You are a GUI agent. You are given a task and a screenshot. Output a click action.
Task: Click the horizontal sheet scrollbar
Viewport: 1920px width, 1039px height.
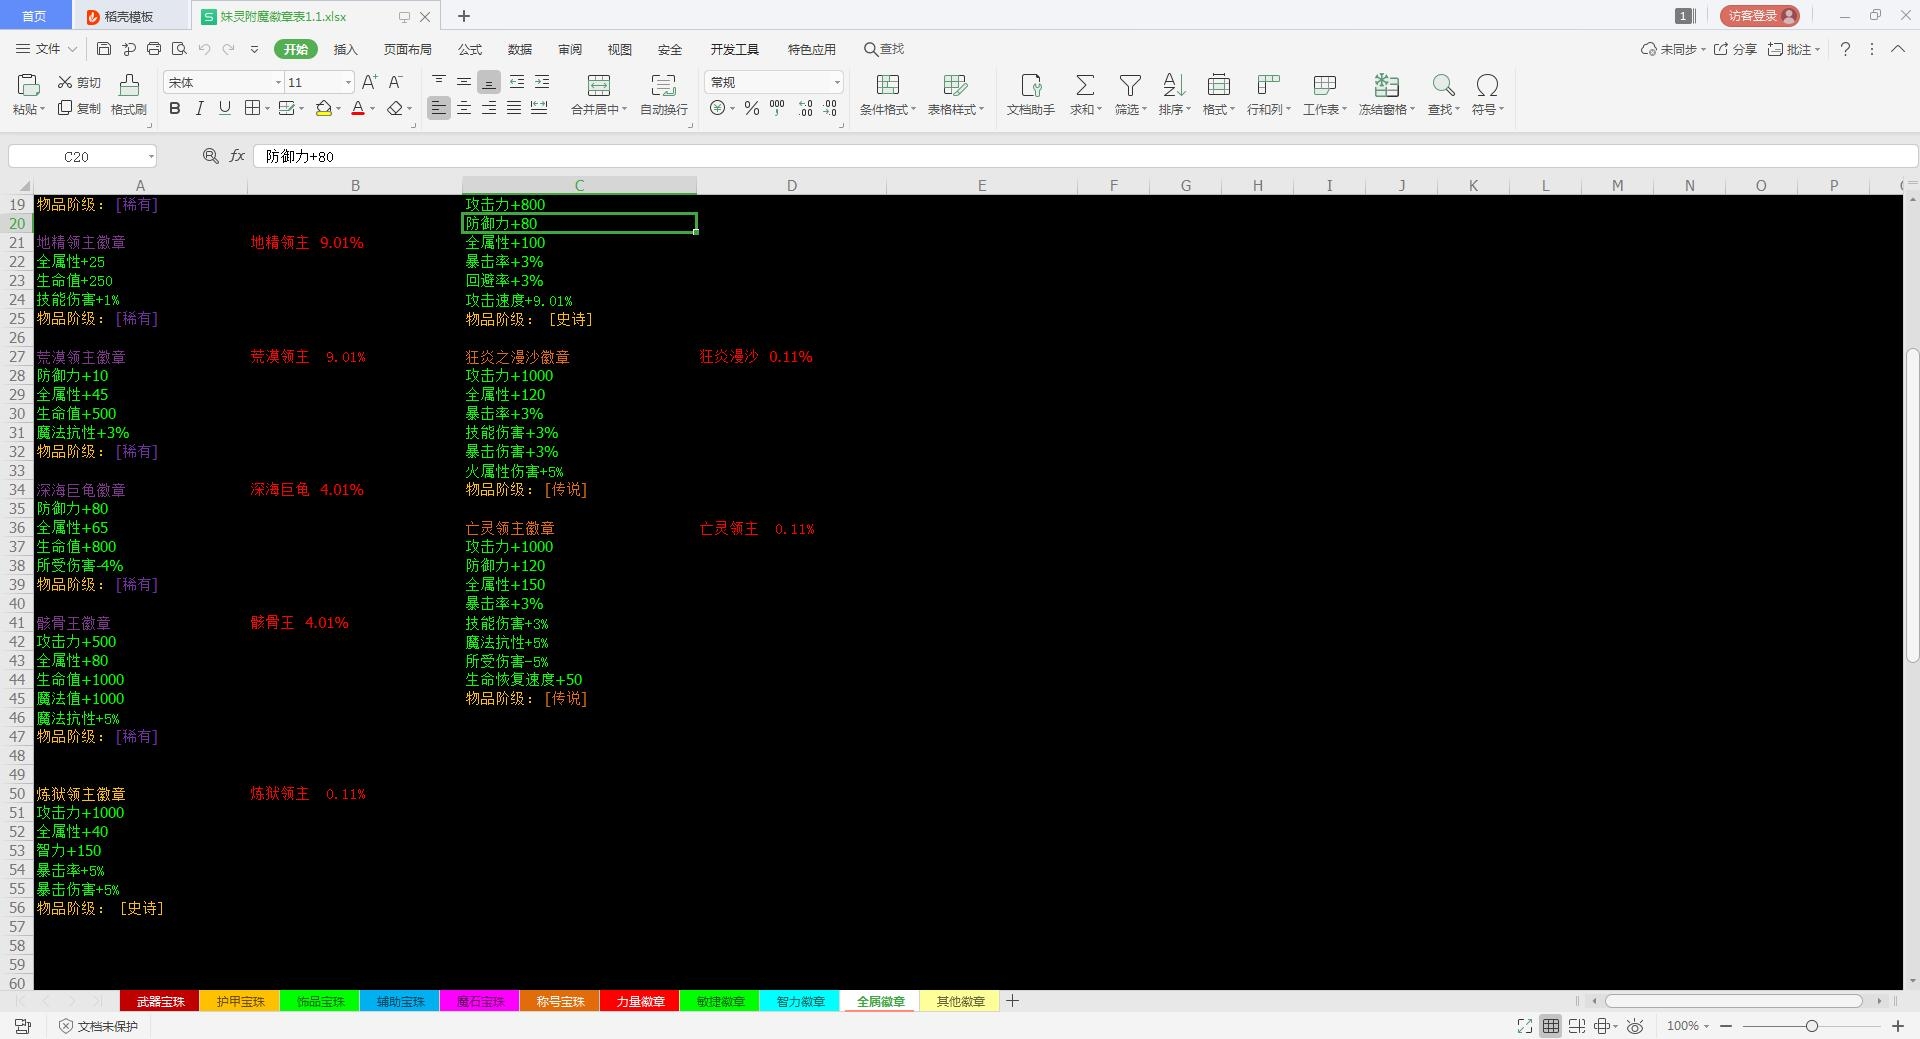coord(1733,1001)
